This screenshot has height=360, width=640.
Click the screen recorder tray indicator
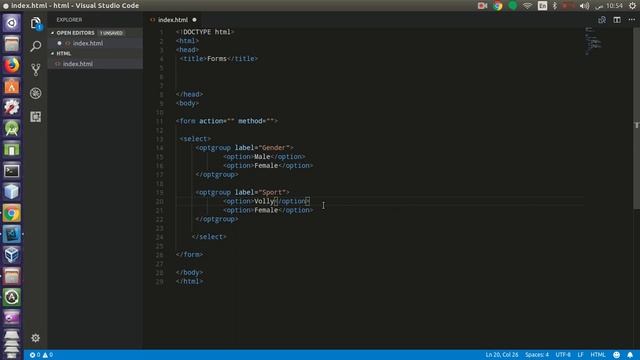coord(482,6)
